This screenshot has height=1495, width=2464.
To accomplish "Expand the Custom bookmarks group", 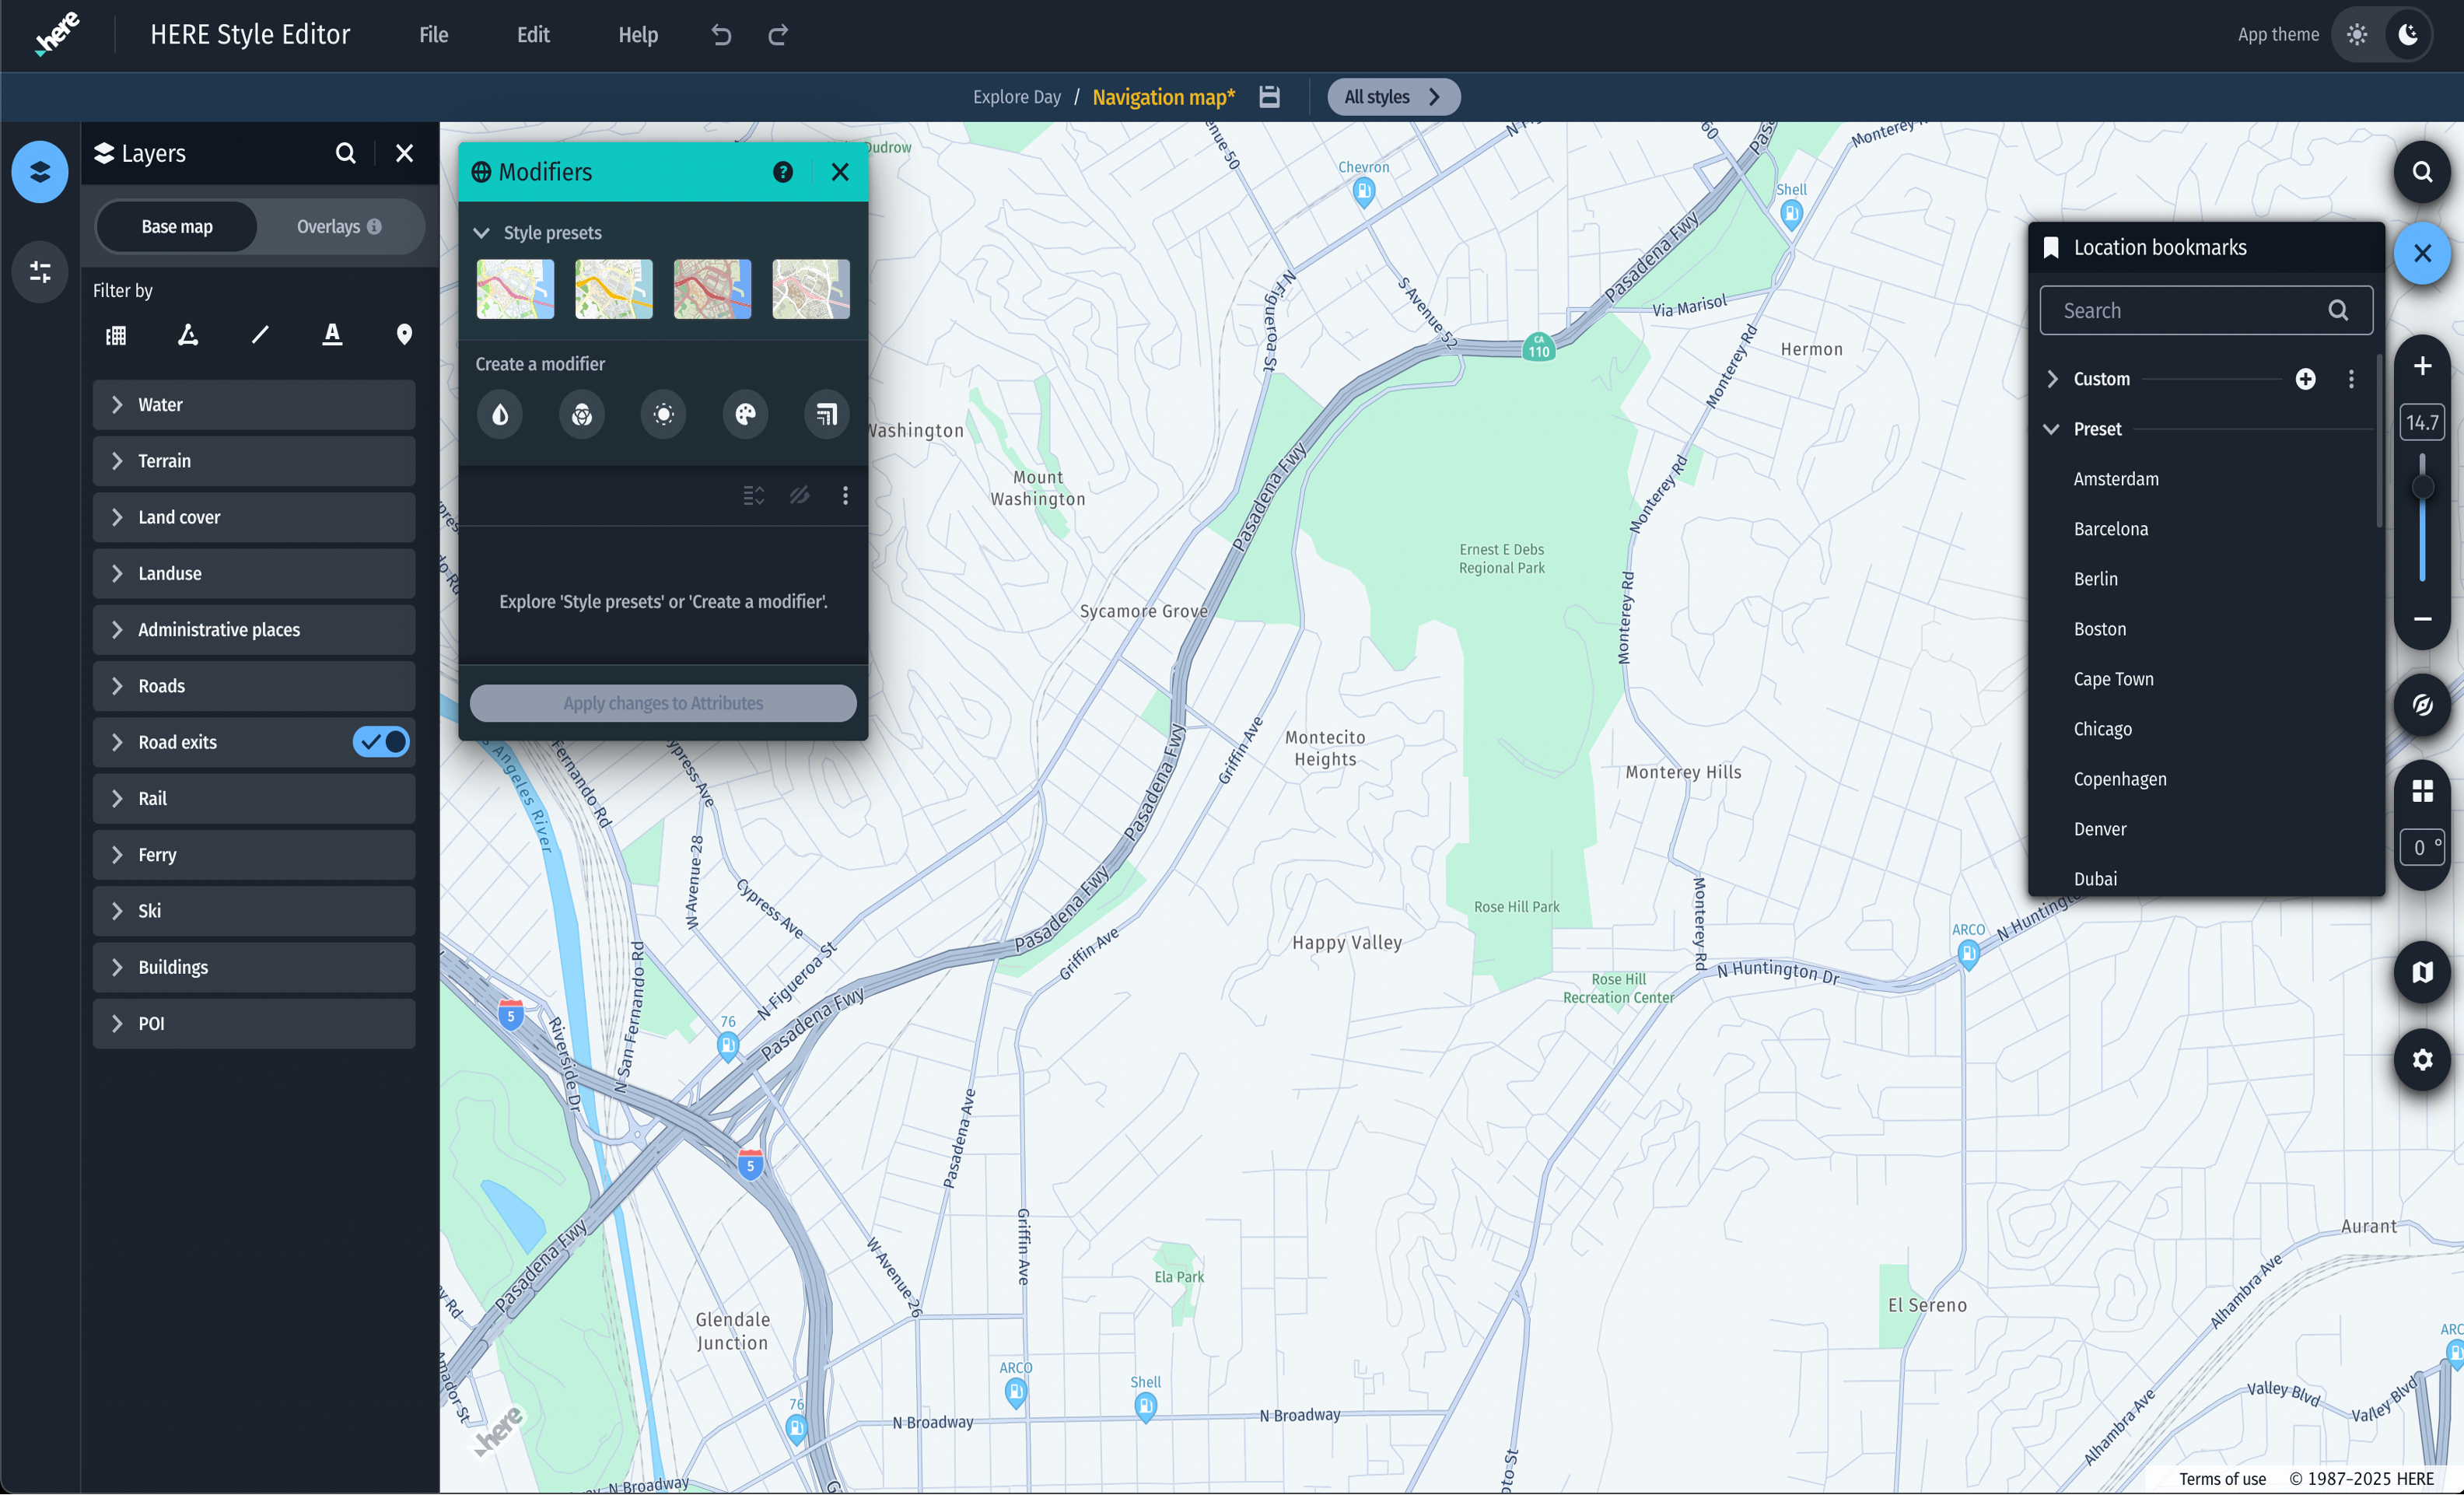I will [x=2053, y=378].
